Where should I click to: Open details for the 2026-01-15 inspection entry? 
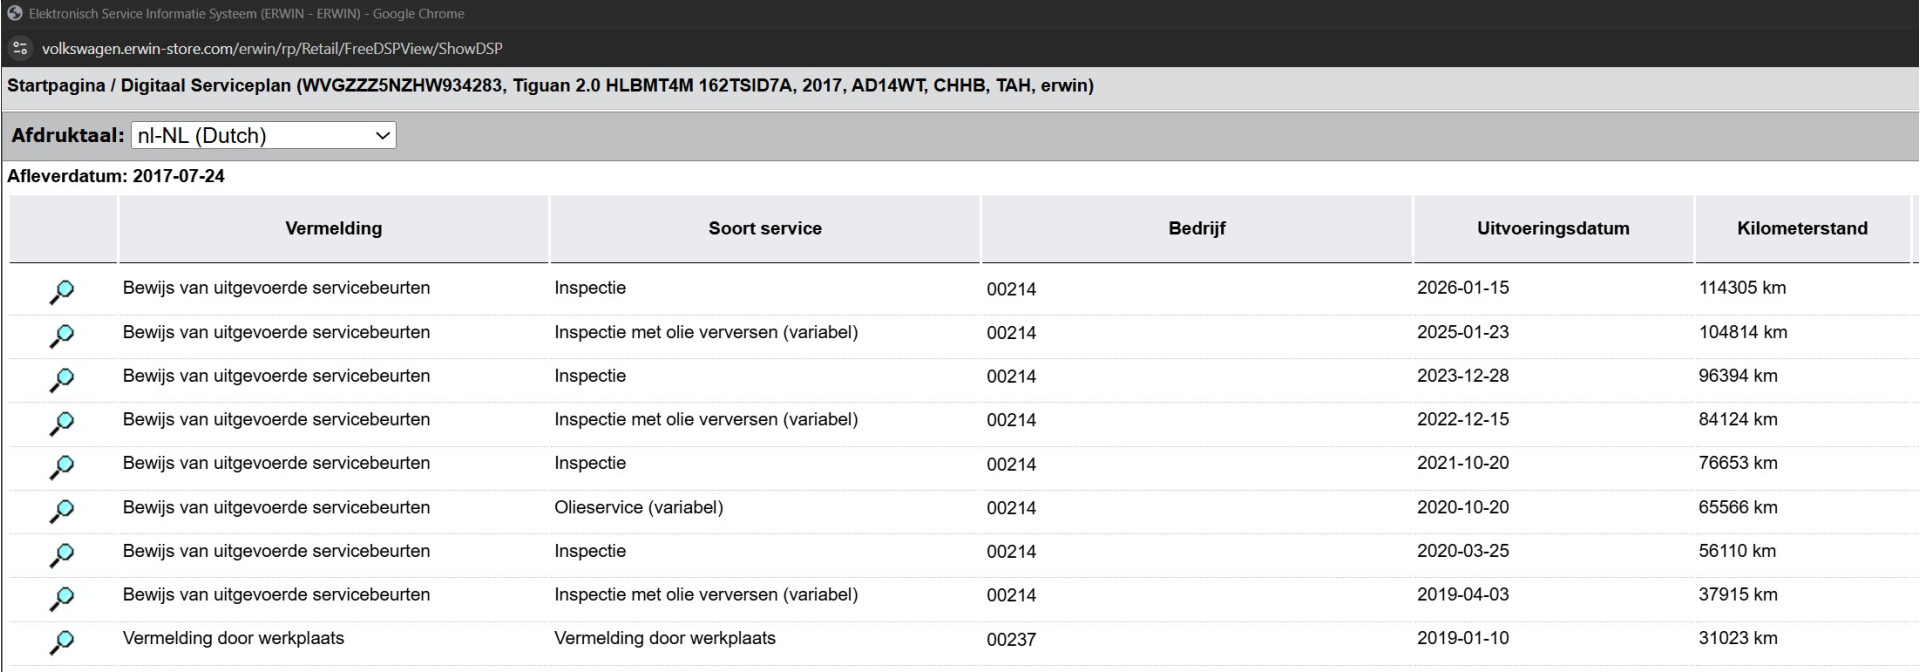(x=61, y=291)
